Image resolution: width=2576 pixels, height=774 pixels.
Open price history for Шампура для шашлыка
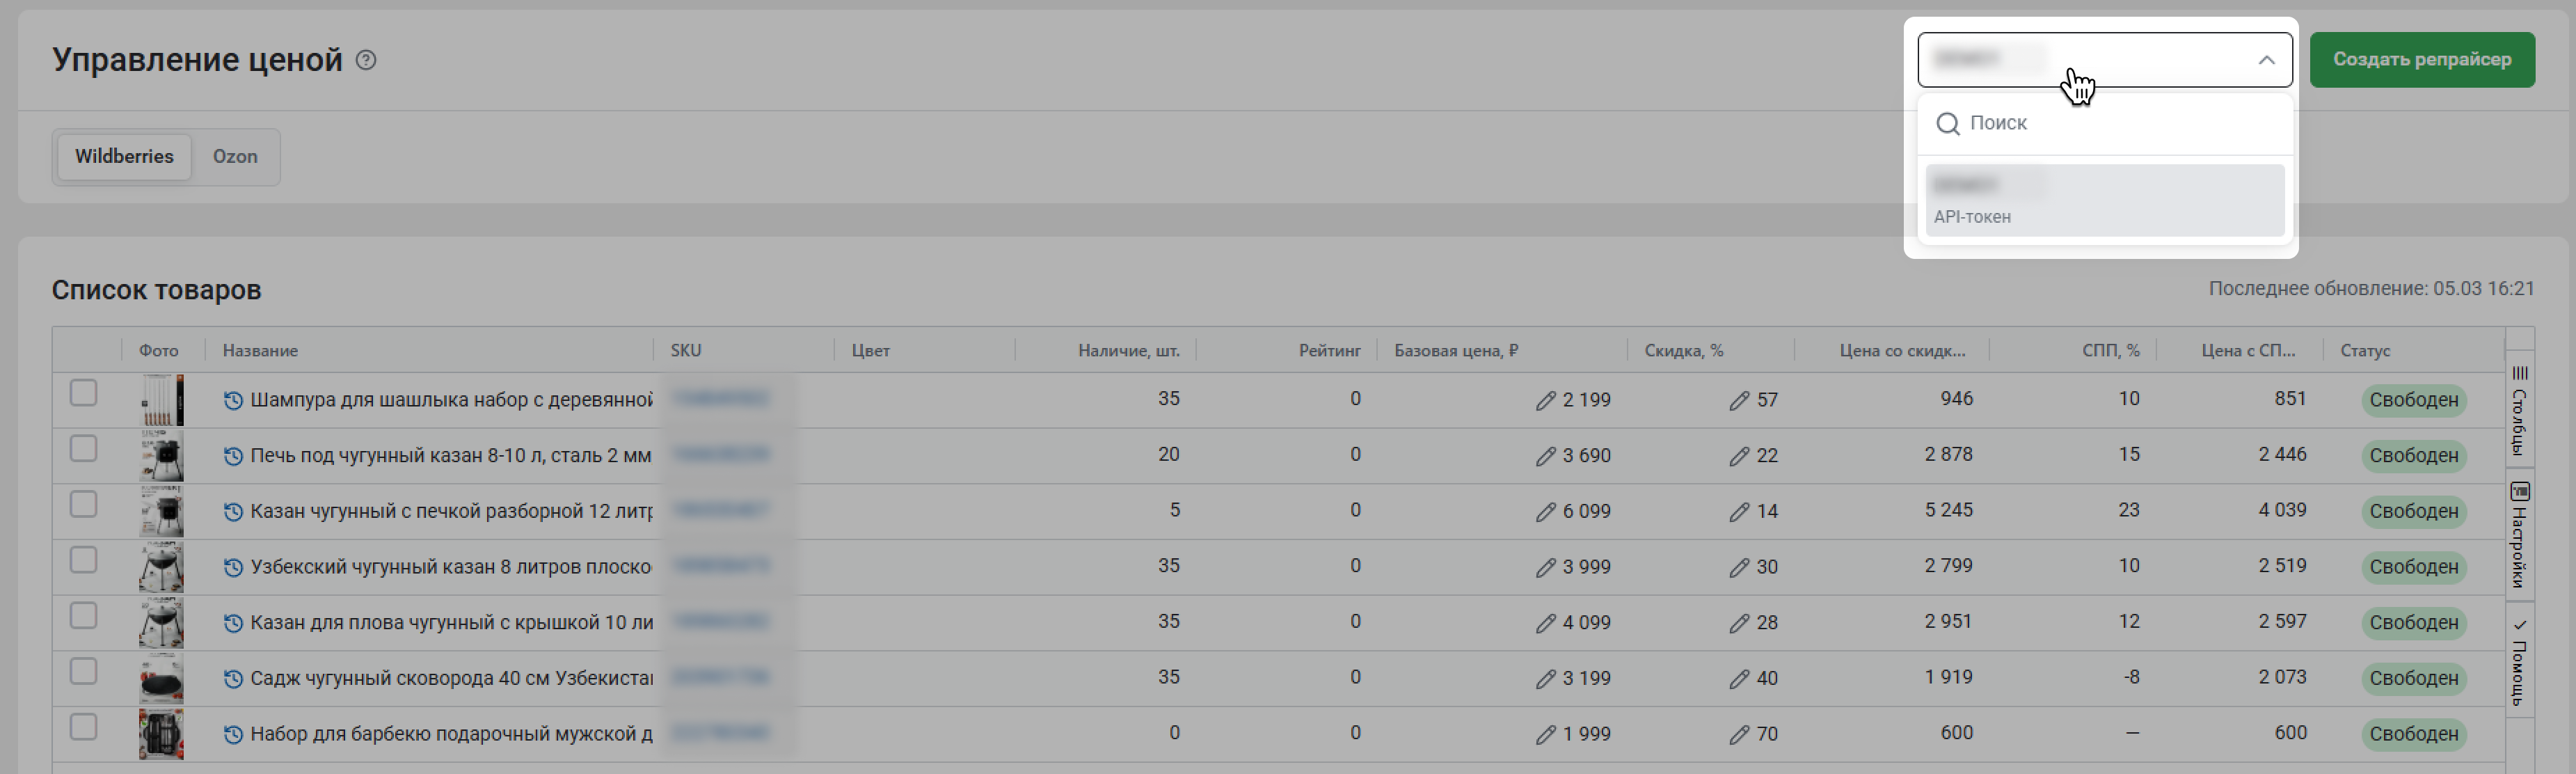(x=233, y=400)
